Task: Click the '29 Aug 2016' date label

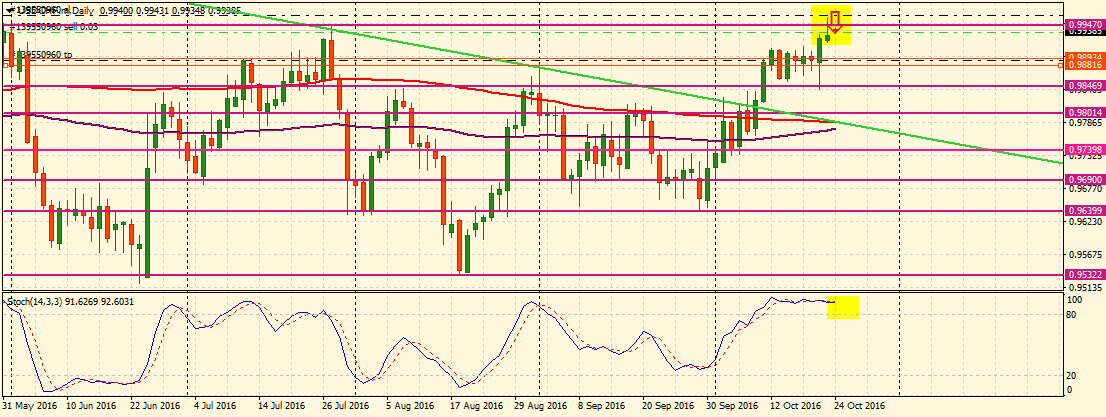Action: point(541,406)
